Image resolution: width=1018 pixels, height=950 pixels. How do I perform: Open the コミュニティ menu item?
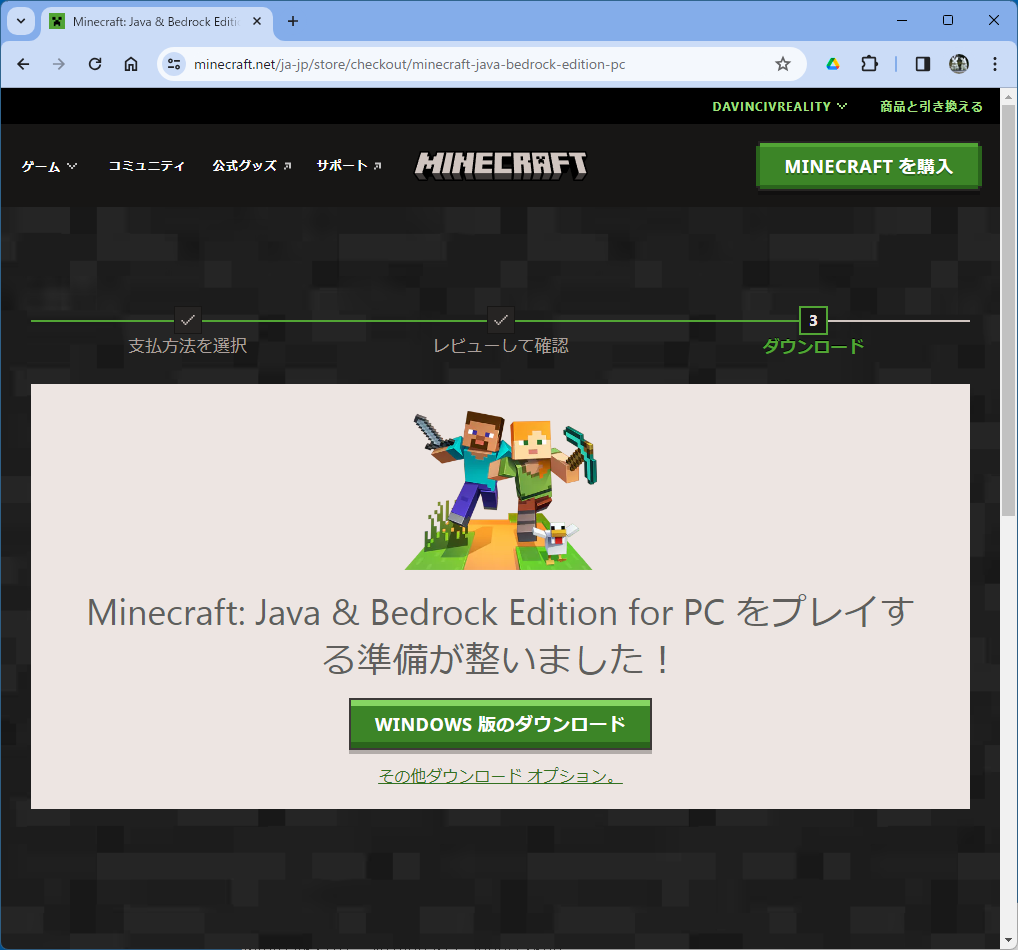[146, 166]
